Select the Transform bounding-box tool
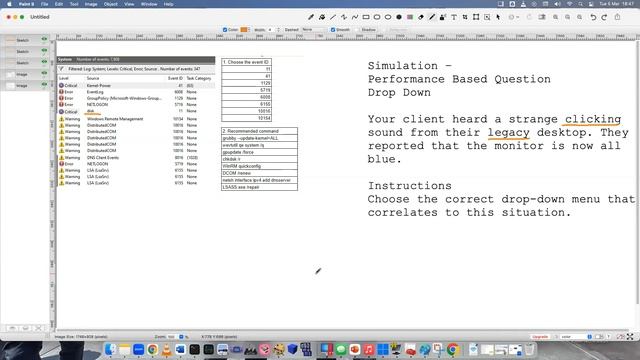 [476, 17]
